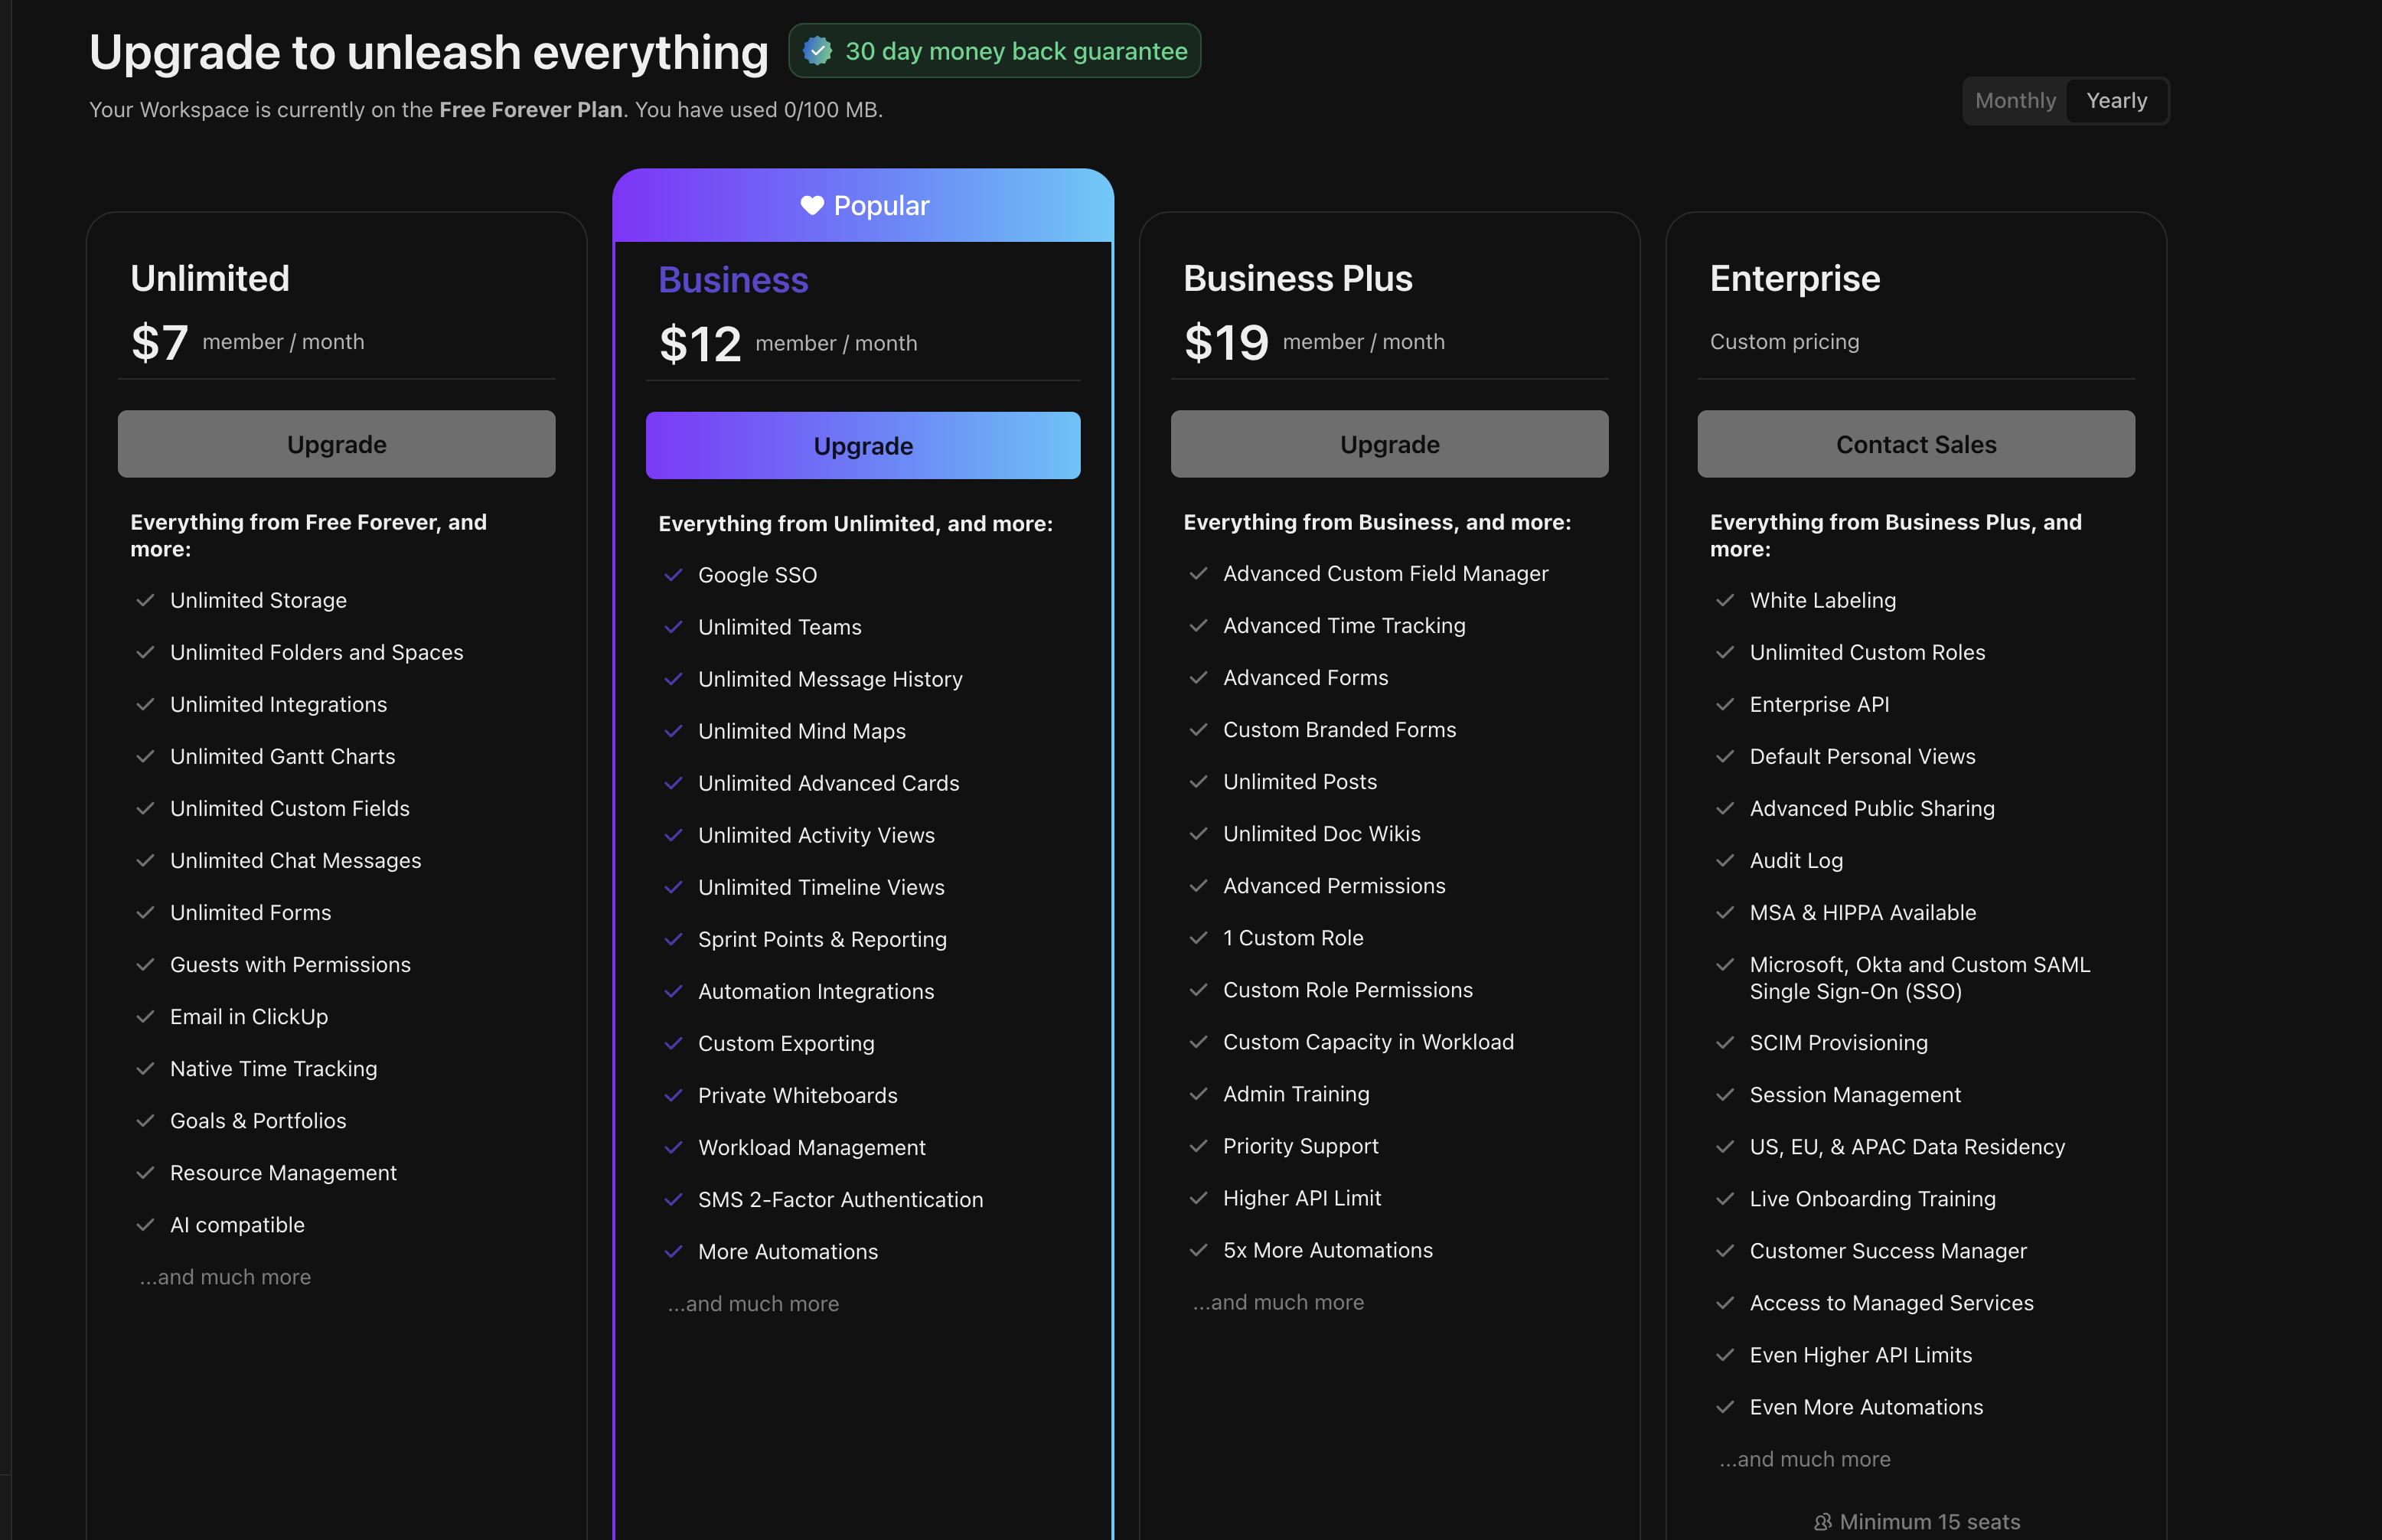Click '...and much more' under Enterprise plan
Viewport: 2382px width, 1540px height.
click(x=1805, y=1458)
